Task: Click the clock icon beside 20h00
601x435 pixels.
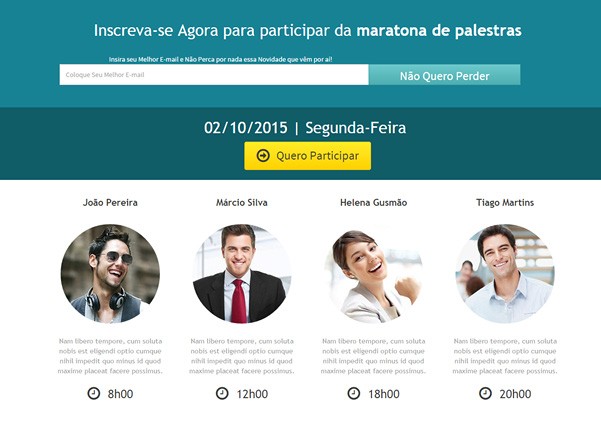Action: coord(485,393)
